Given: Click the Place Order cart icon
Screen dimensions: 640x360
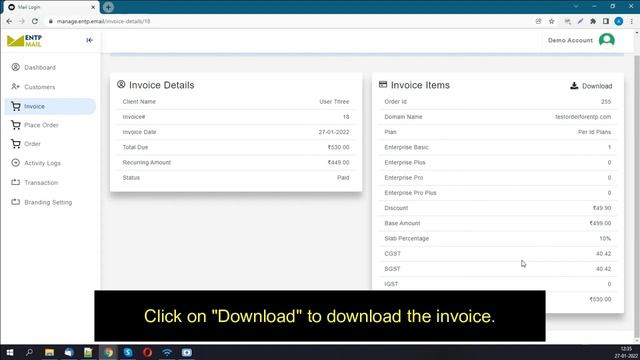Looking at the screenshot, I should coord(16,125).
